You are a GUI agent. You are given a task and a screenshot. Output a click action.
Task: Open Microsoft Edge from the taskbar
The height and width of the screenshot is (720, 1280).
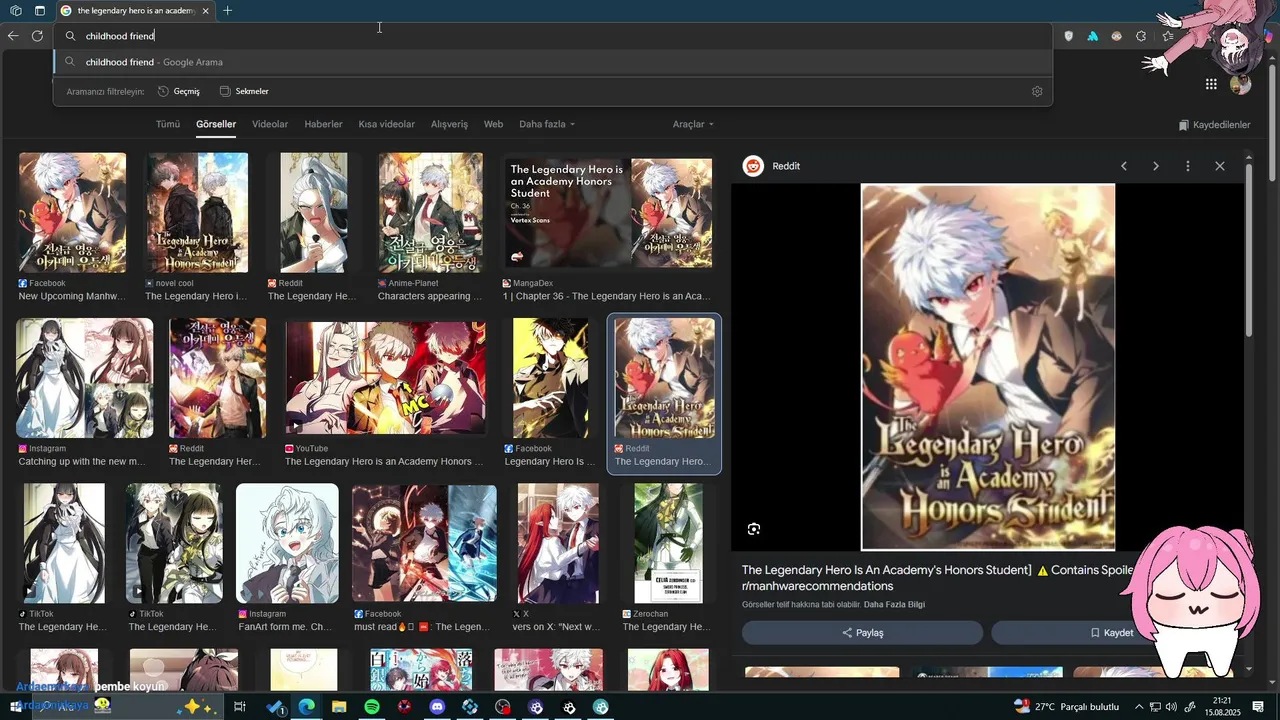(307, 707)
